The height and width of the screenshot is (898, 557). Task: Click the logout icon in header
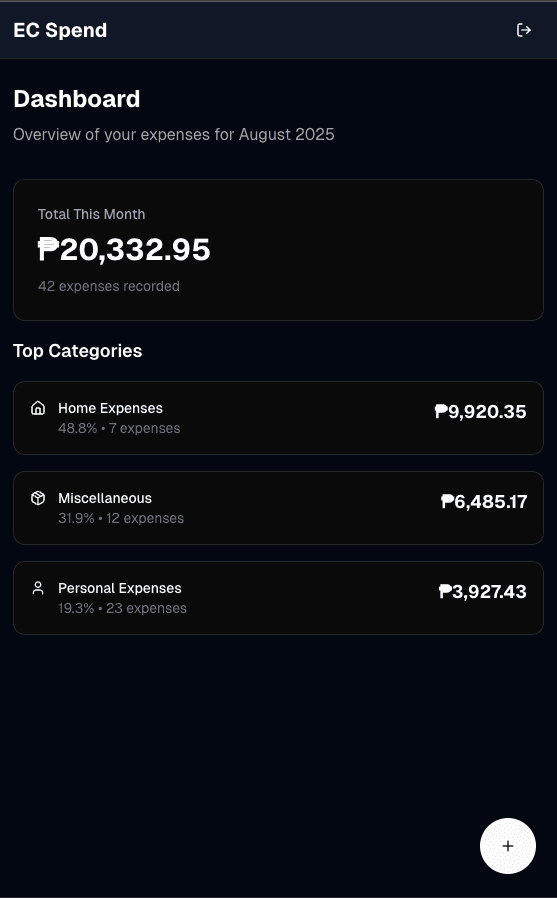[x=524, y=30]
